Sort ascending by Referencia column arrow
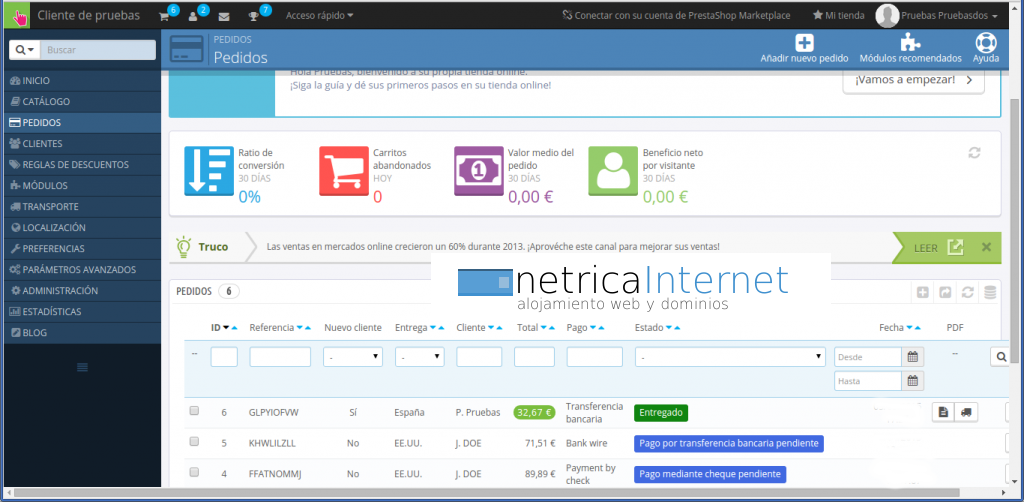This screenshot has width=1024, height=502. click(x=308, y=328)
